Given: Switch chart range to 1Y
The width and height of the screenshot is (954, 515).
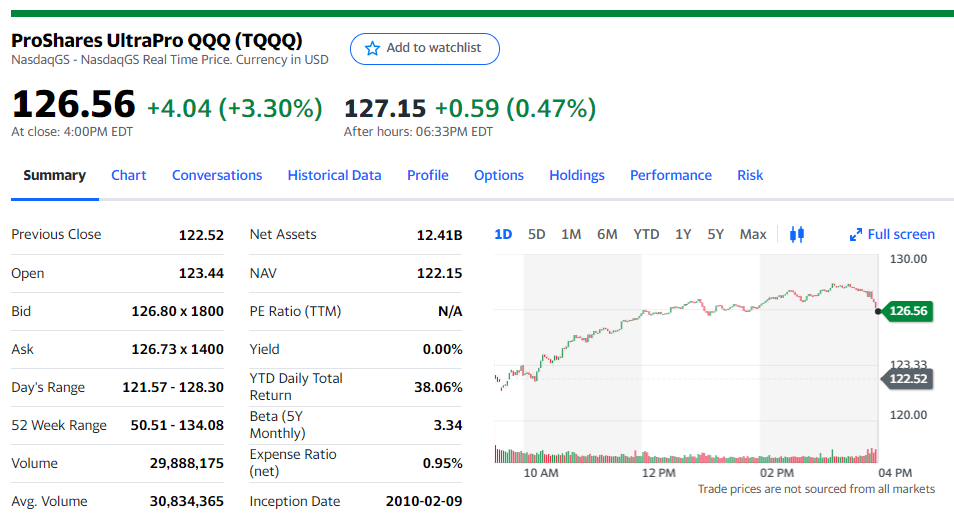Looking at the screenshot, I should click(x=683, y=234).
